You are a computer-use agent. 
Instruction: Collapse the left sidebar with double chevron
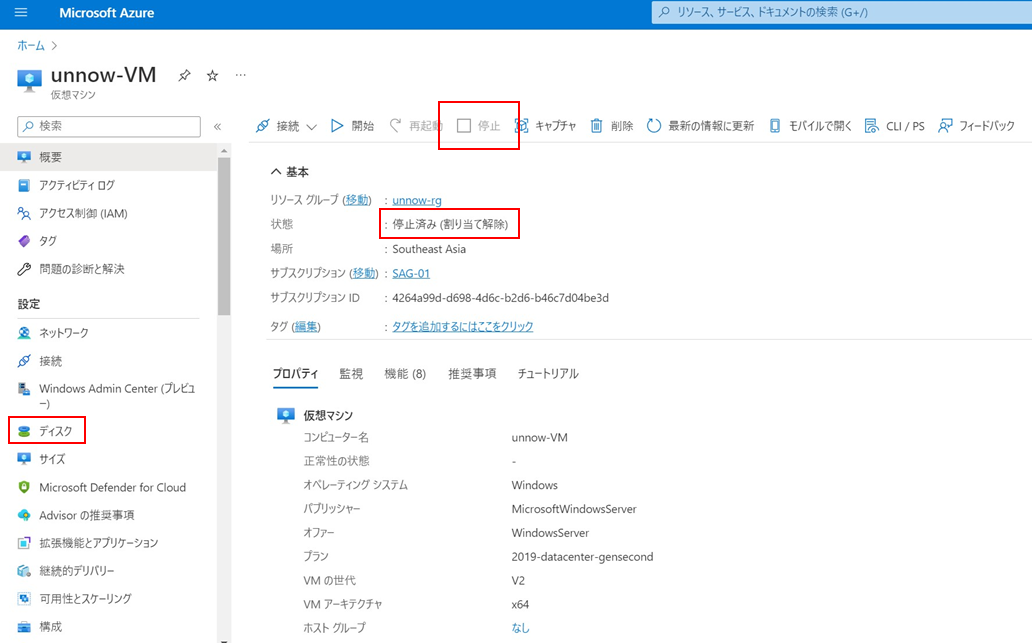coord(218,126)
